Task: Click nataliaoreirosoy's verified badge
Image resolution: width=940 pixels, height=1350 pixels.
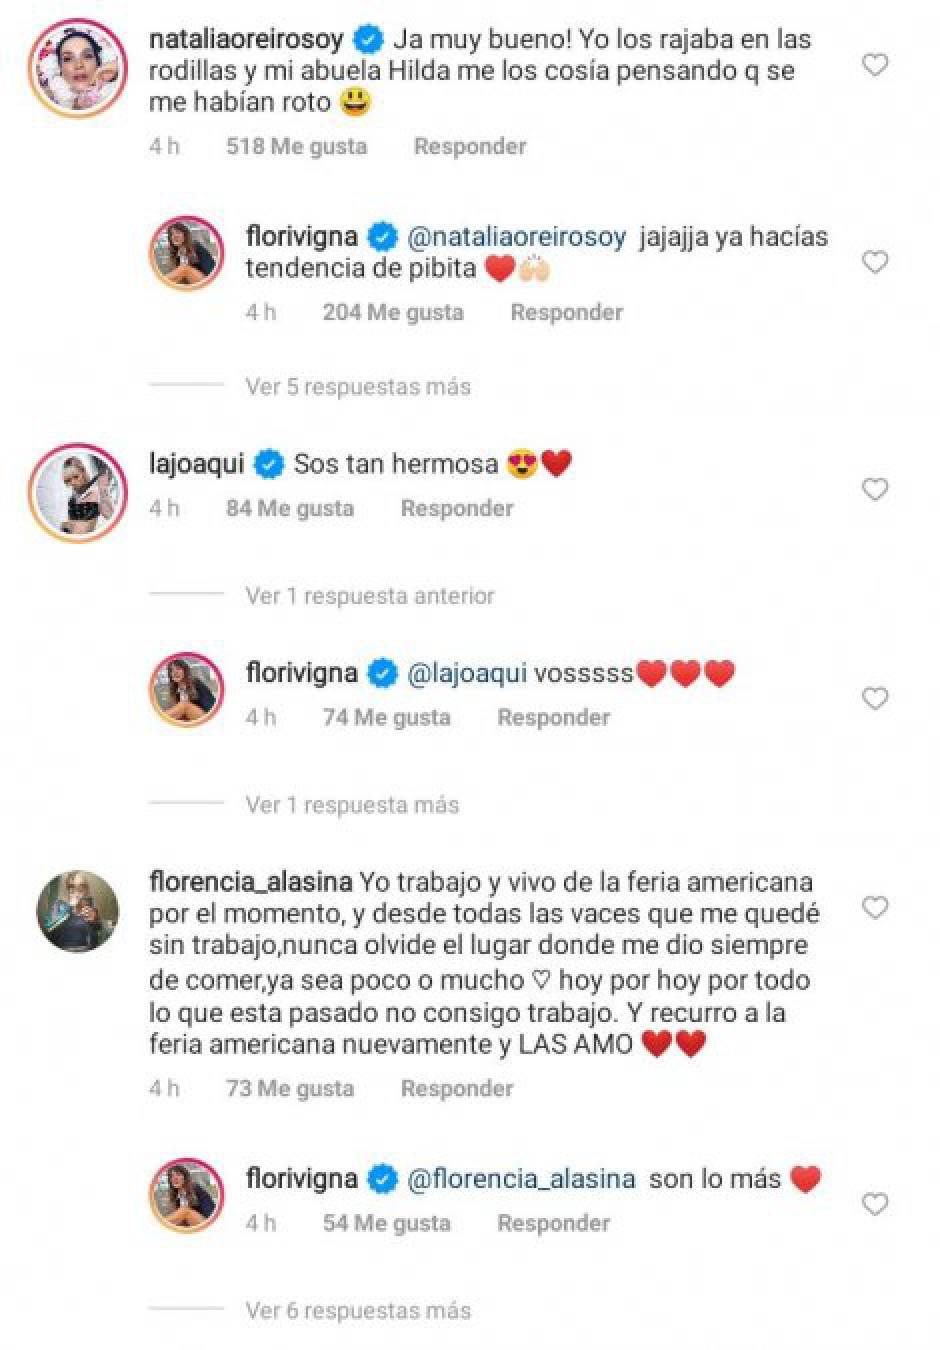Action: [x=368, y=41]
